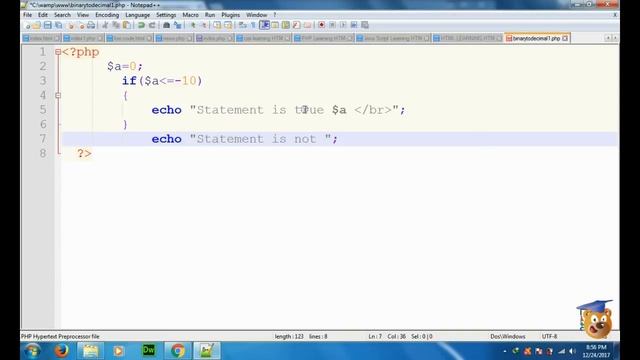Click line number 5 in margin
This screenshot has width=640, height=360.
pos(43,109)
